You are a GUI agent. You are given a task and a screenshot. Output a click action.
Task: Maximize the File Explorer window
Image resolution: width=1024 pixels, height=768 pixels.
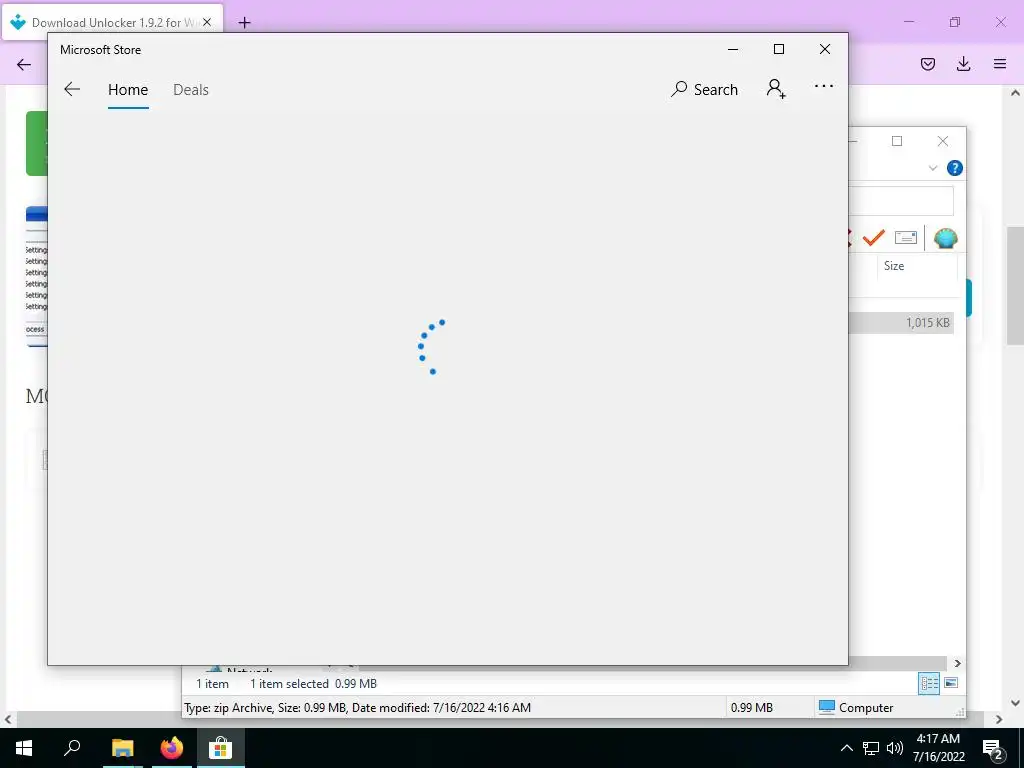pos(897,141)
